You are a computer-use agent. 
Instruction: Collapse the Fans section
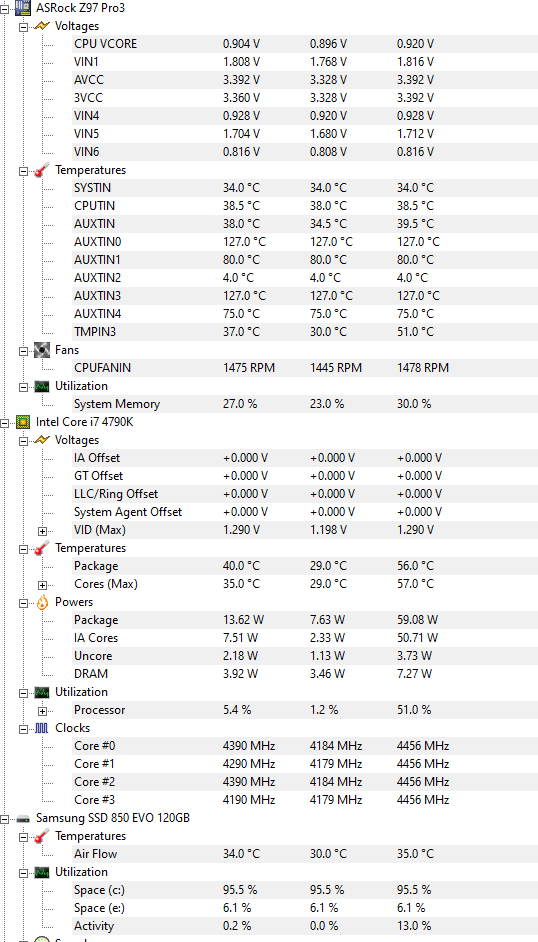(x=23, y=350)
